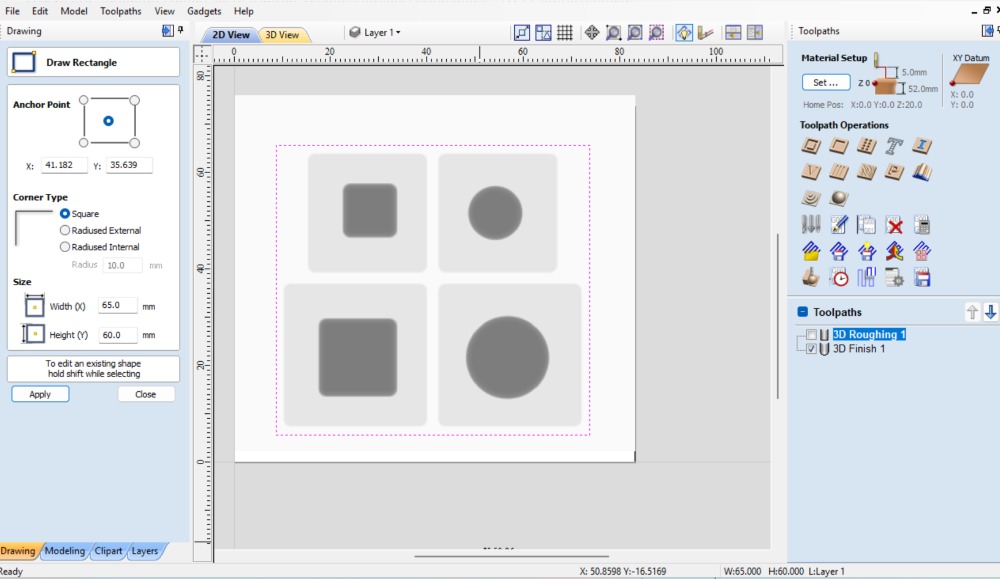This screenshot has height=579, width=1000.
Task: Select the 3D Rough machining toolpath icon
Action: click(811, 198)
